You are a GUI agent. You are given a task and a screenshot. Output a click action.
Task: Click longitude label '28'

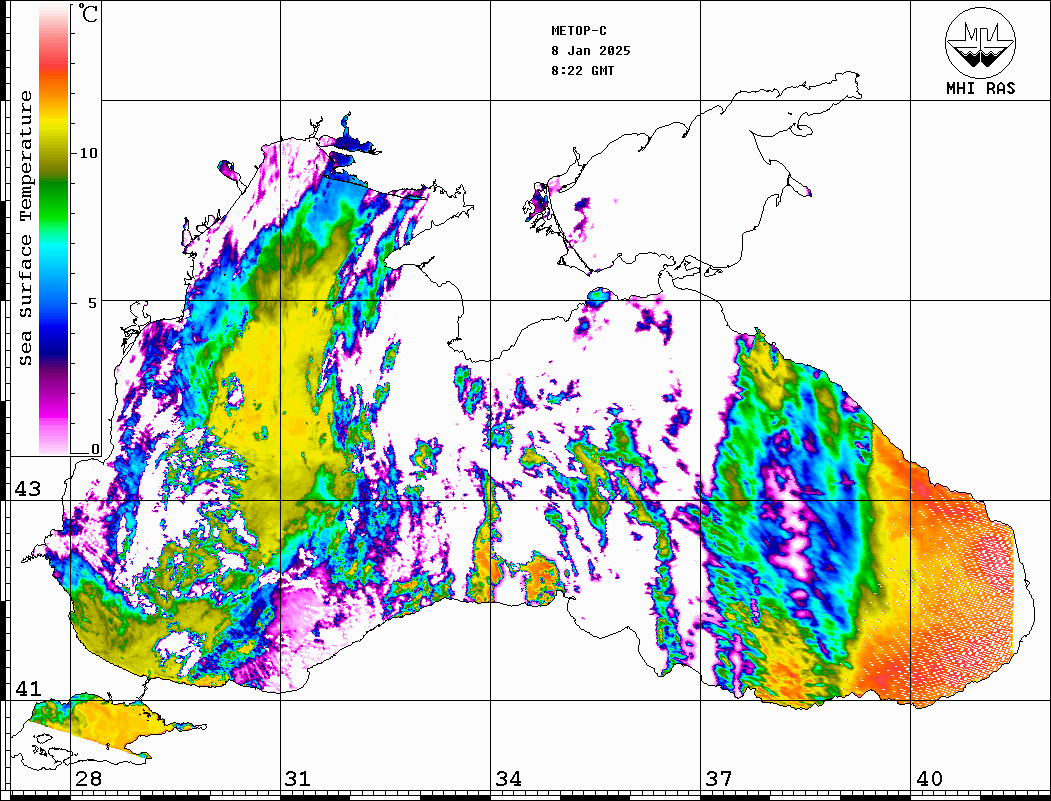click(88, 779)
